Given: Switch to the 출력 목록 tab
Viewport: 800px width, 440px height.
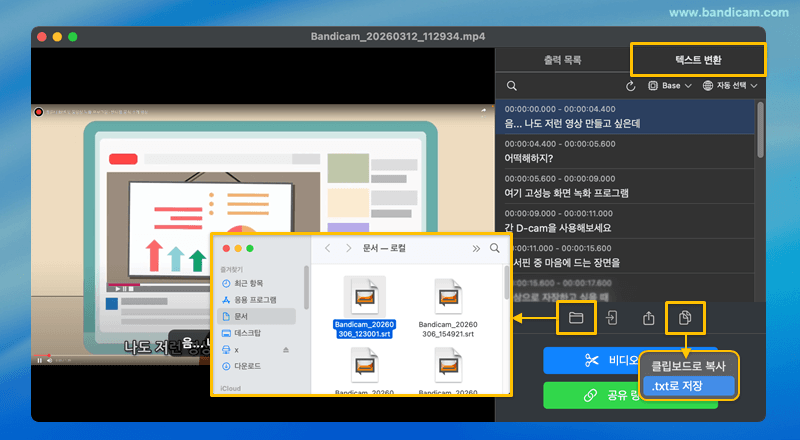Looking at the screenshot, I should point(562,60).
